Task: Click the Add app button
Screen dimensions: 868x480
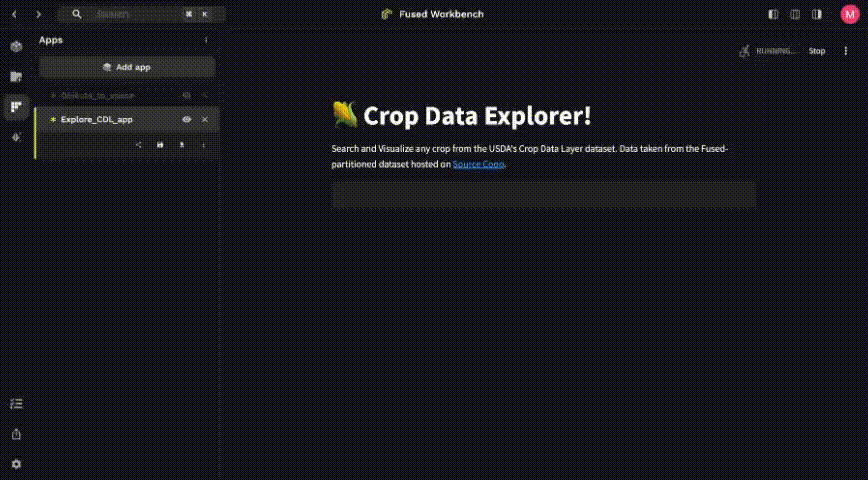Action: pos(127,67)
